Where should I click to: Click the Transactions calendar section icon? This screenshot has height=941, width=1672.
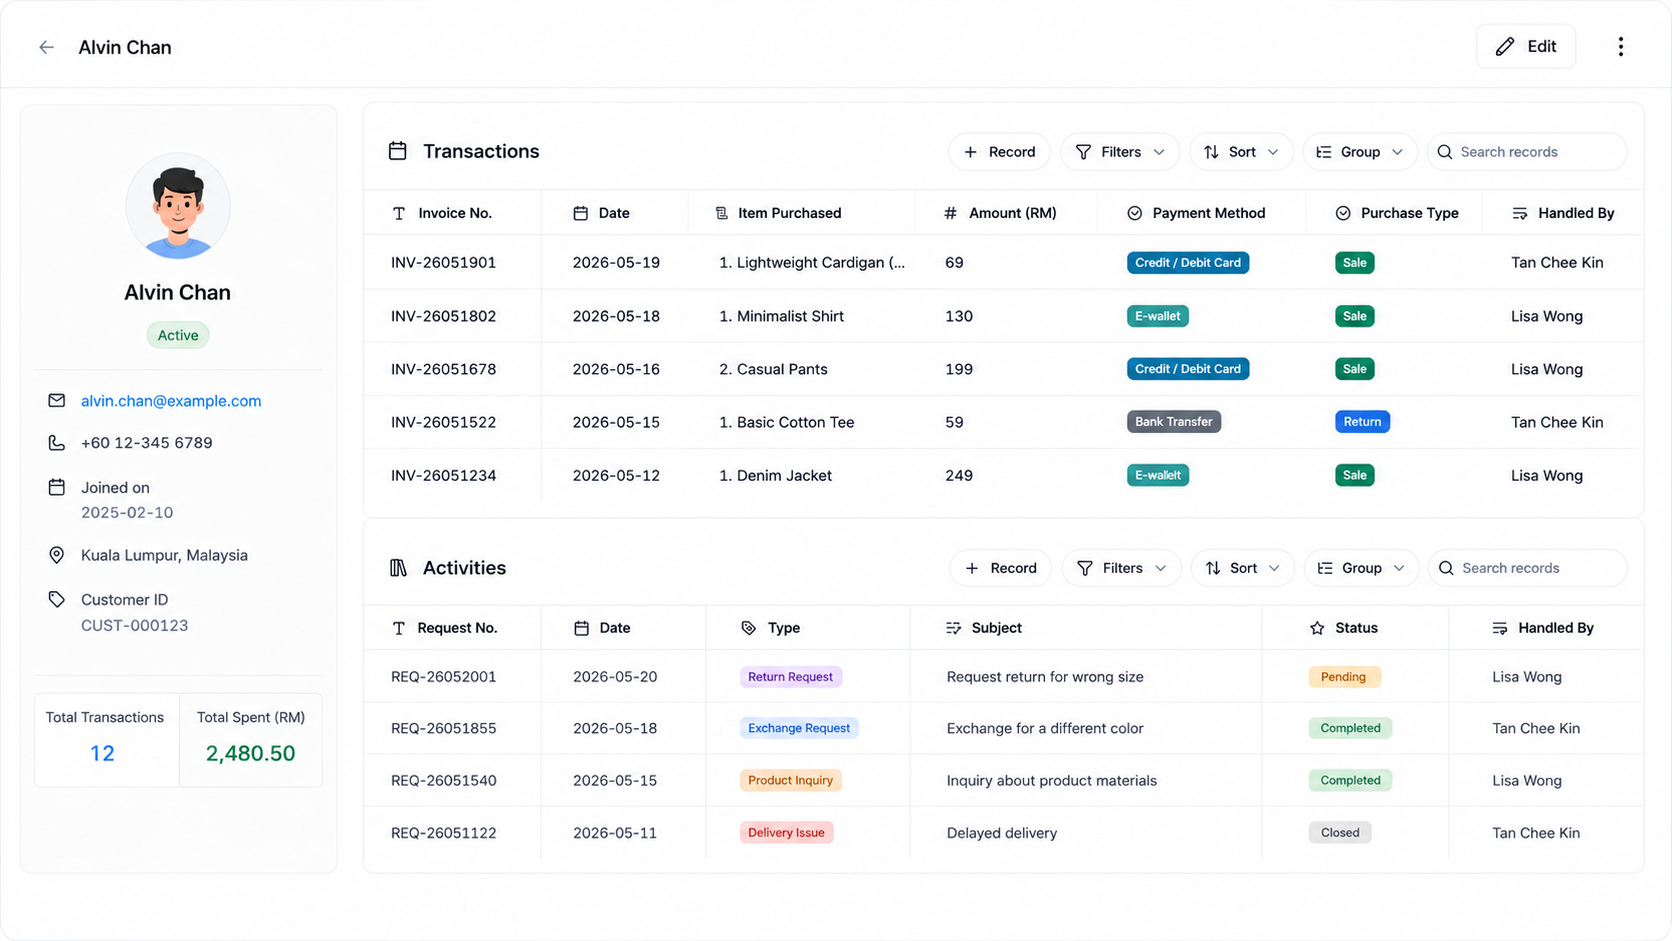tap(397, 151)
